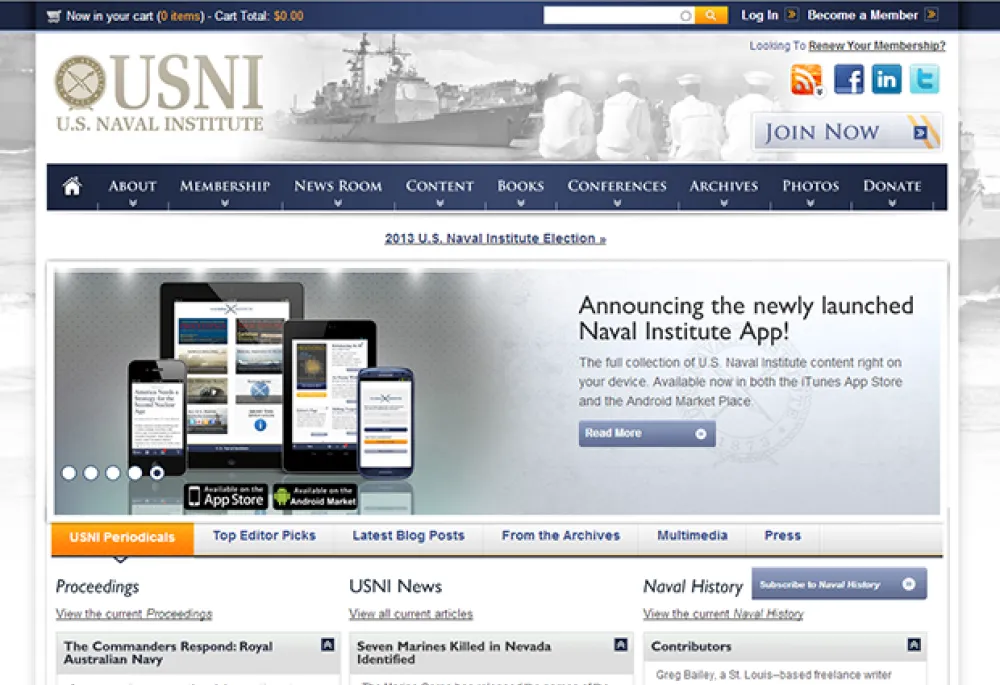Click the shopping cart icon

pos(54,16)
